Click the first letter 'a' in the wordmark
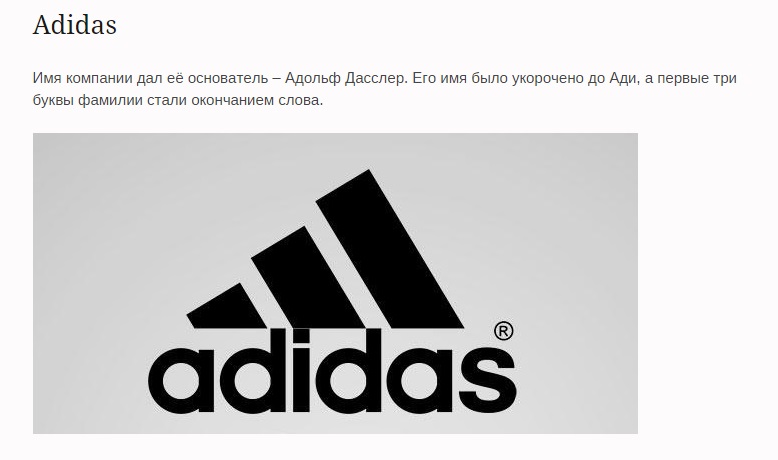778x460 pixels. (x=181, y=381)
